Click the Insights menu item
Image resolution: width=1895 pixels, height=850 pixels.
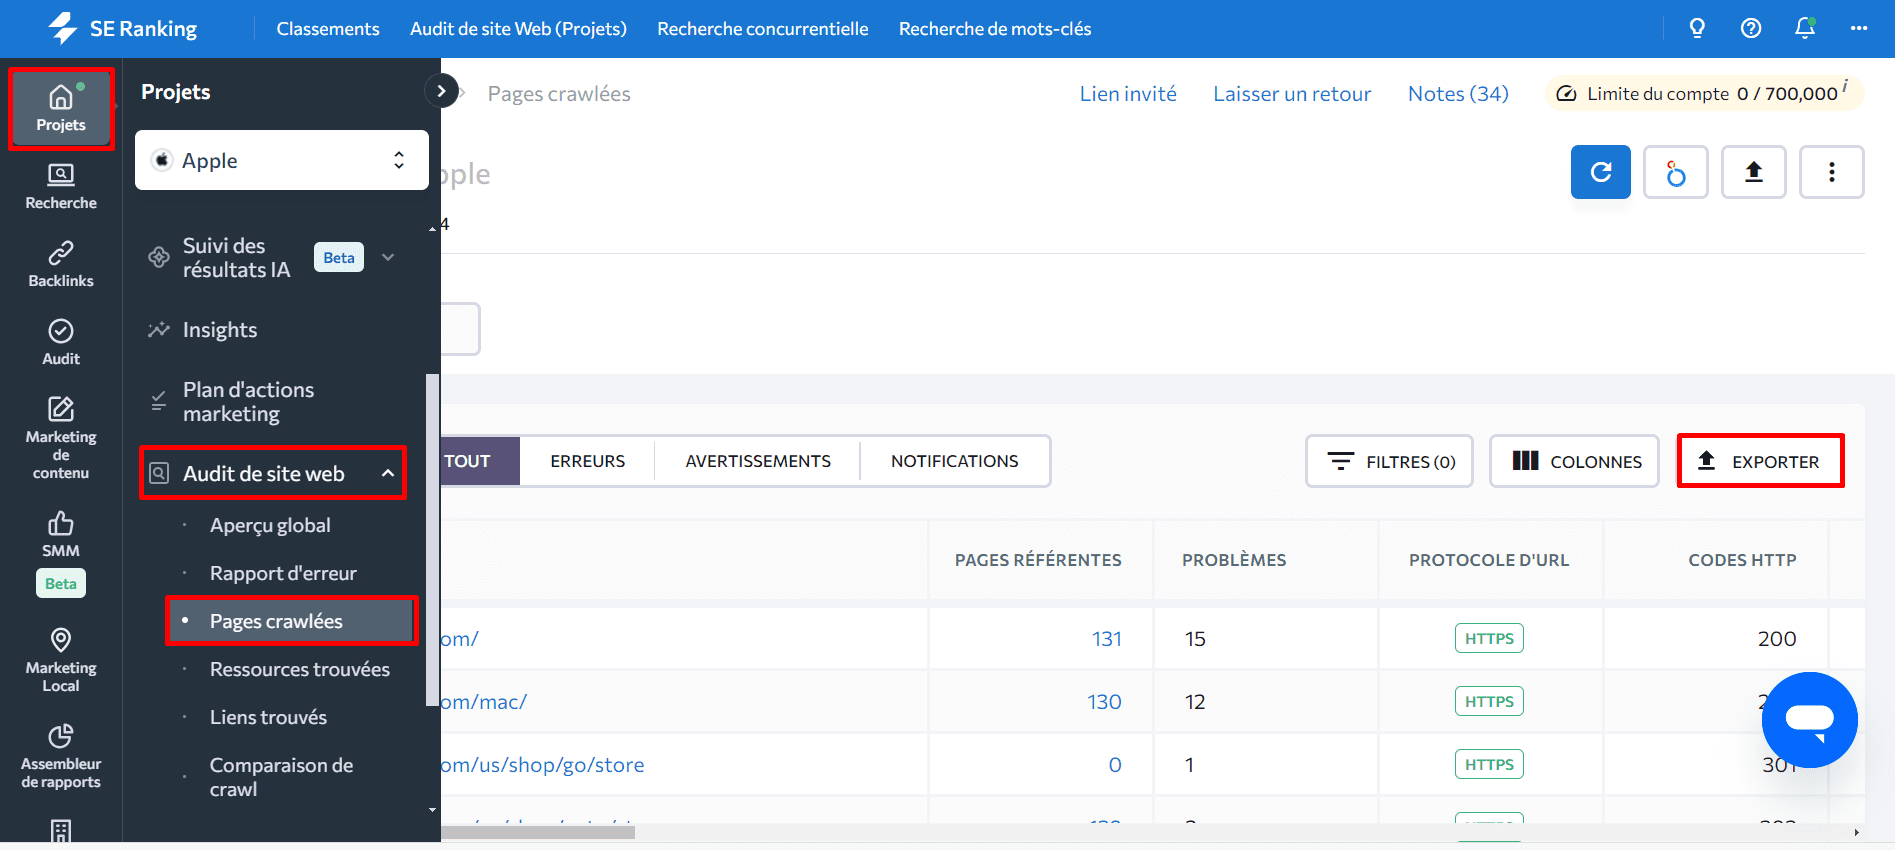point(220,330)
